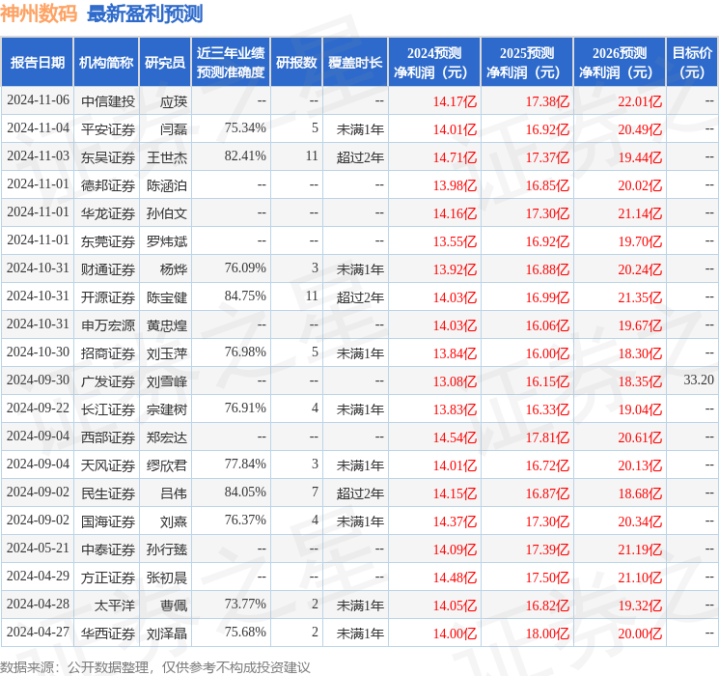Click the 研究员 column header
The image size is (719, 676).
point(165,62)
